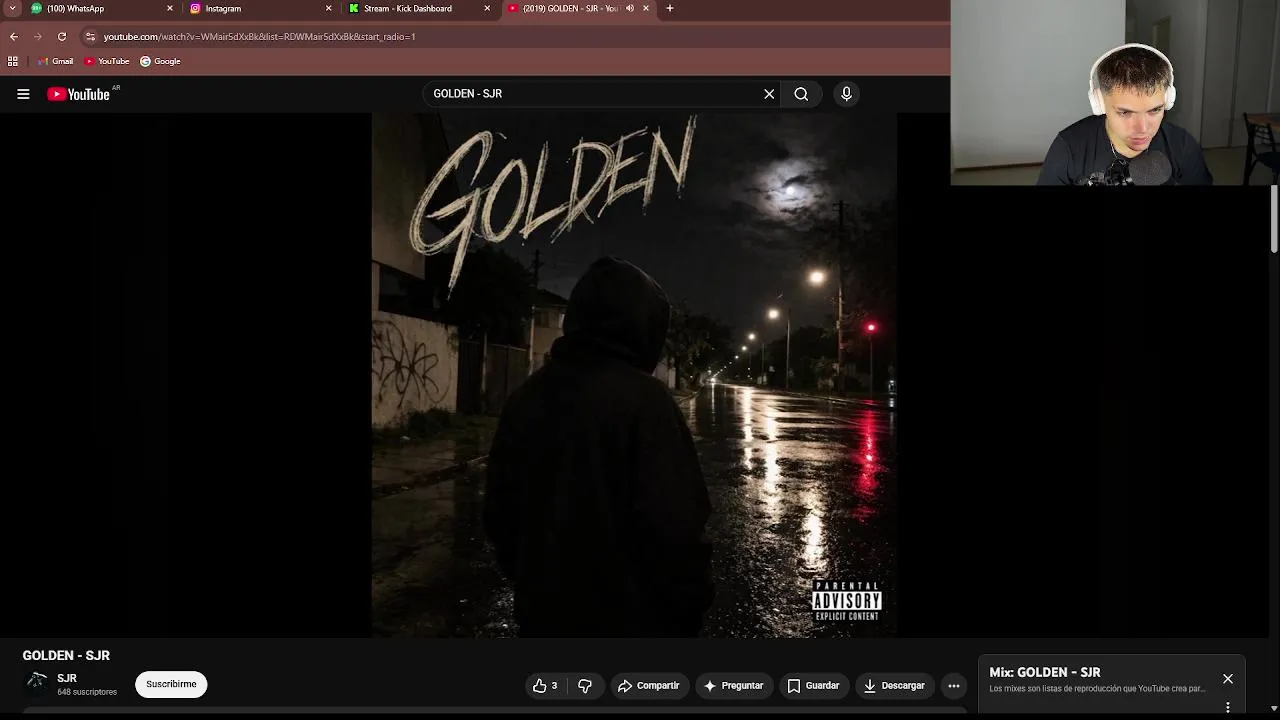Go forward with the browser forward arrow

[38, 37]
